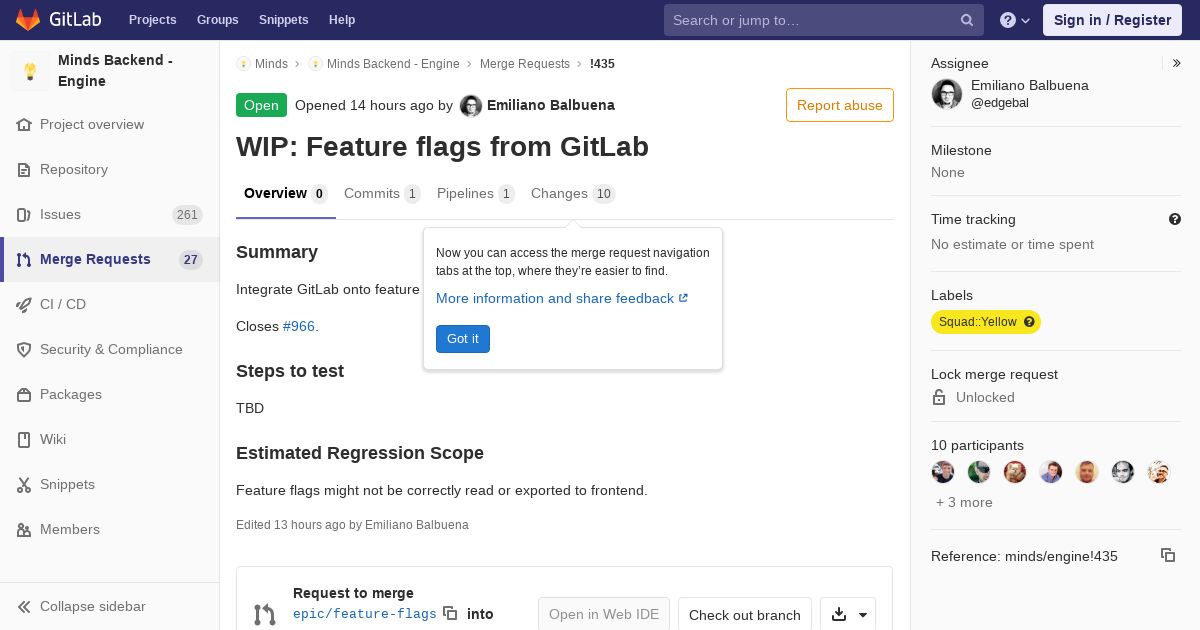
Task: Copy the merge request reference icon
Action: point(1167,555)
